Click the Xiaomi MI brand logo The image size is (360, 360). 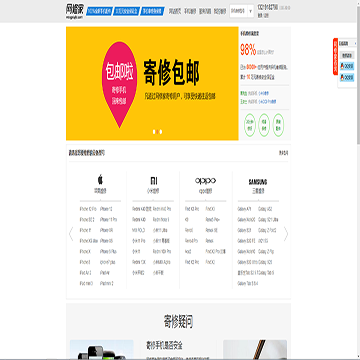[x=153, y=181]
